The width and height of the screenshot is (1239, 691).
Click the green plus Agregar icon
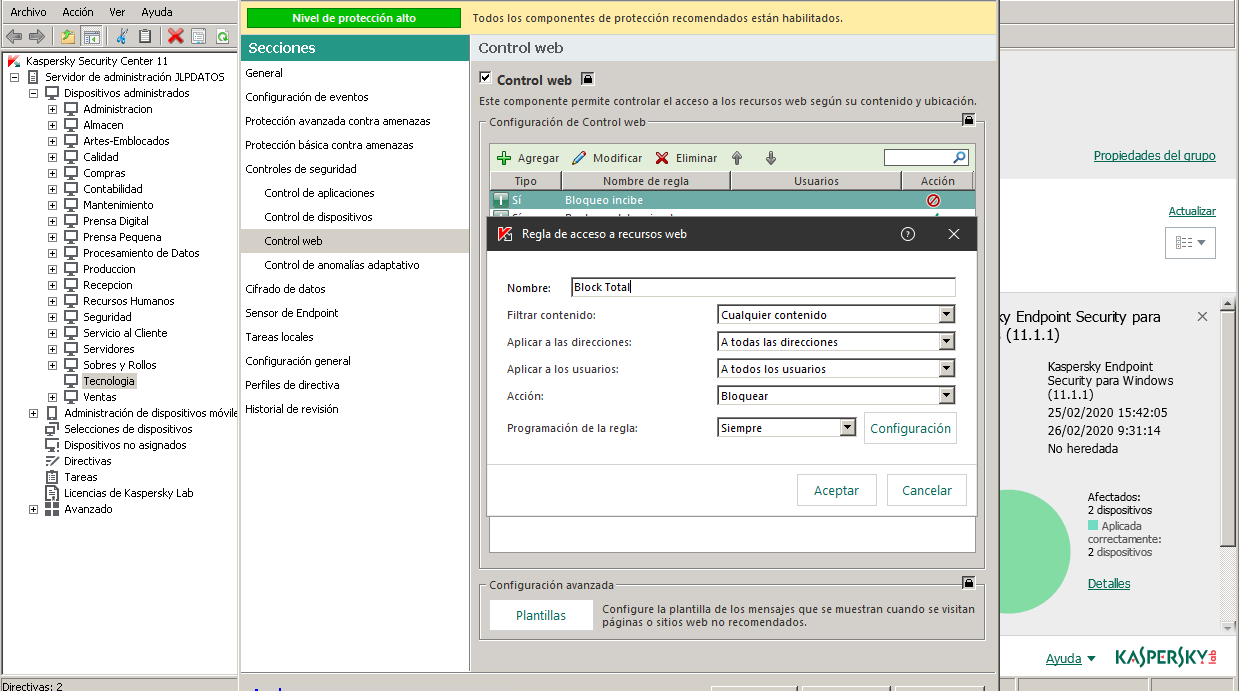click(x=504, y=158)
